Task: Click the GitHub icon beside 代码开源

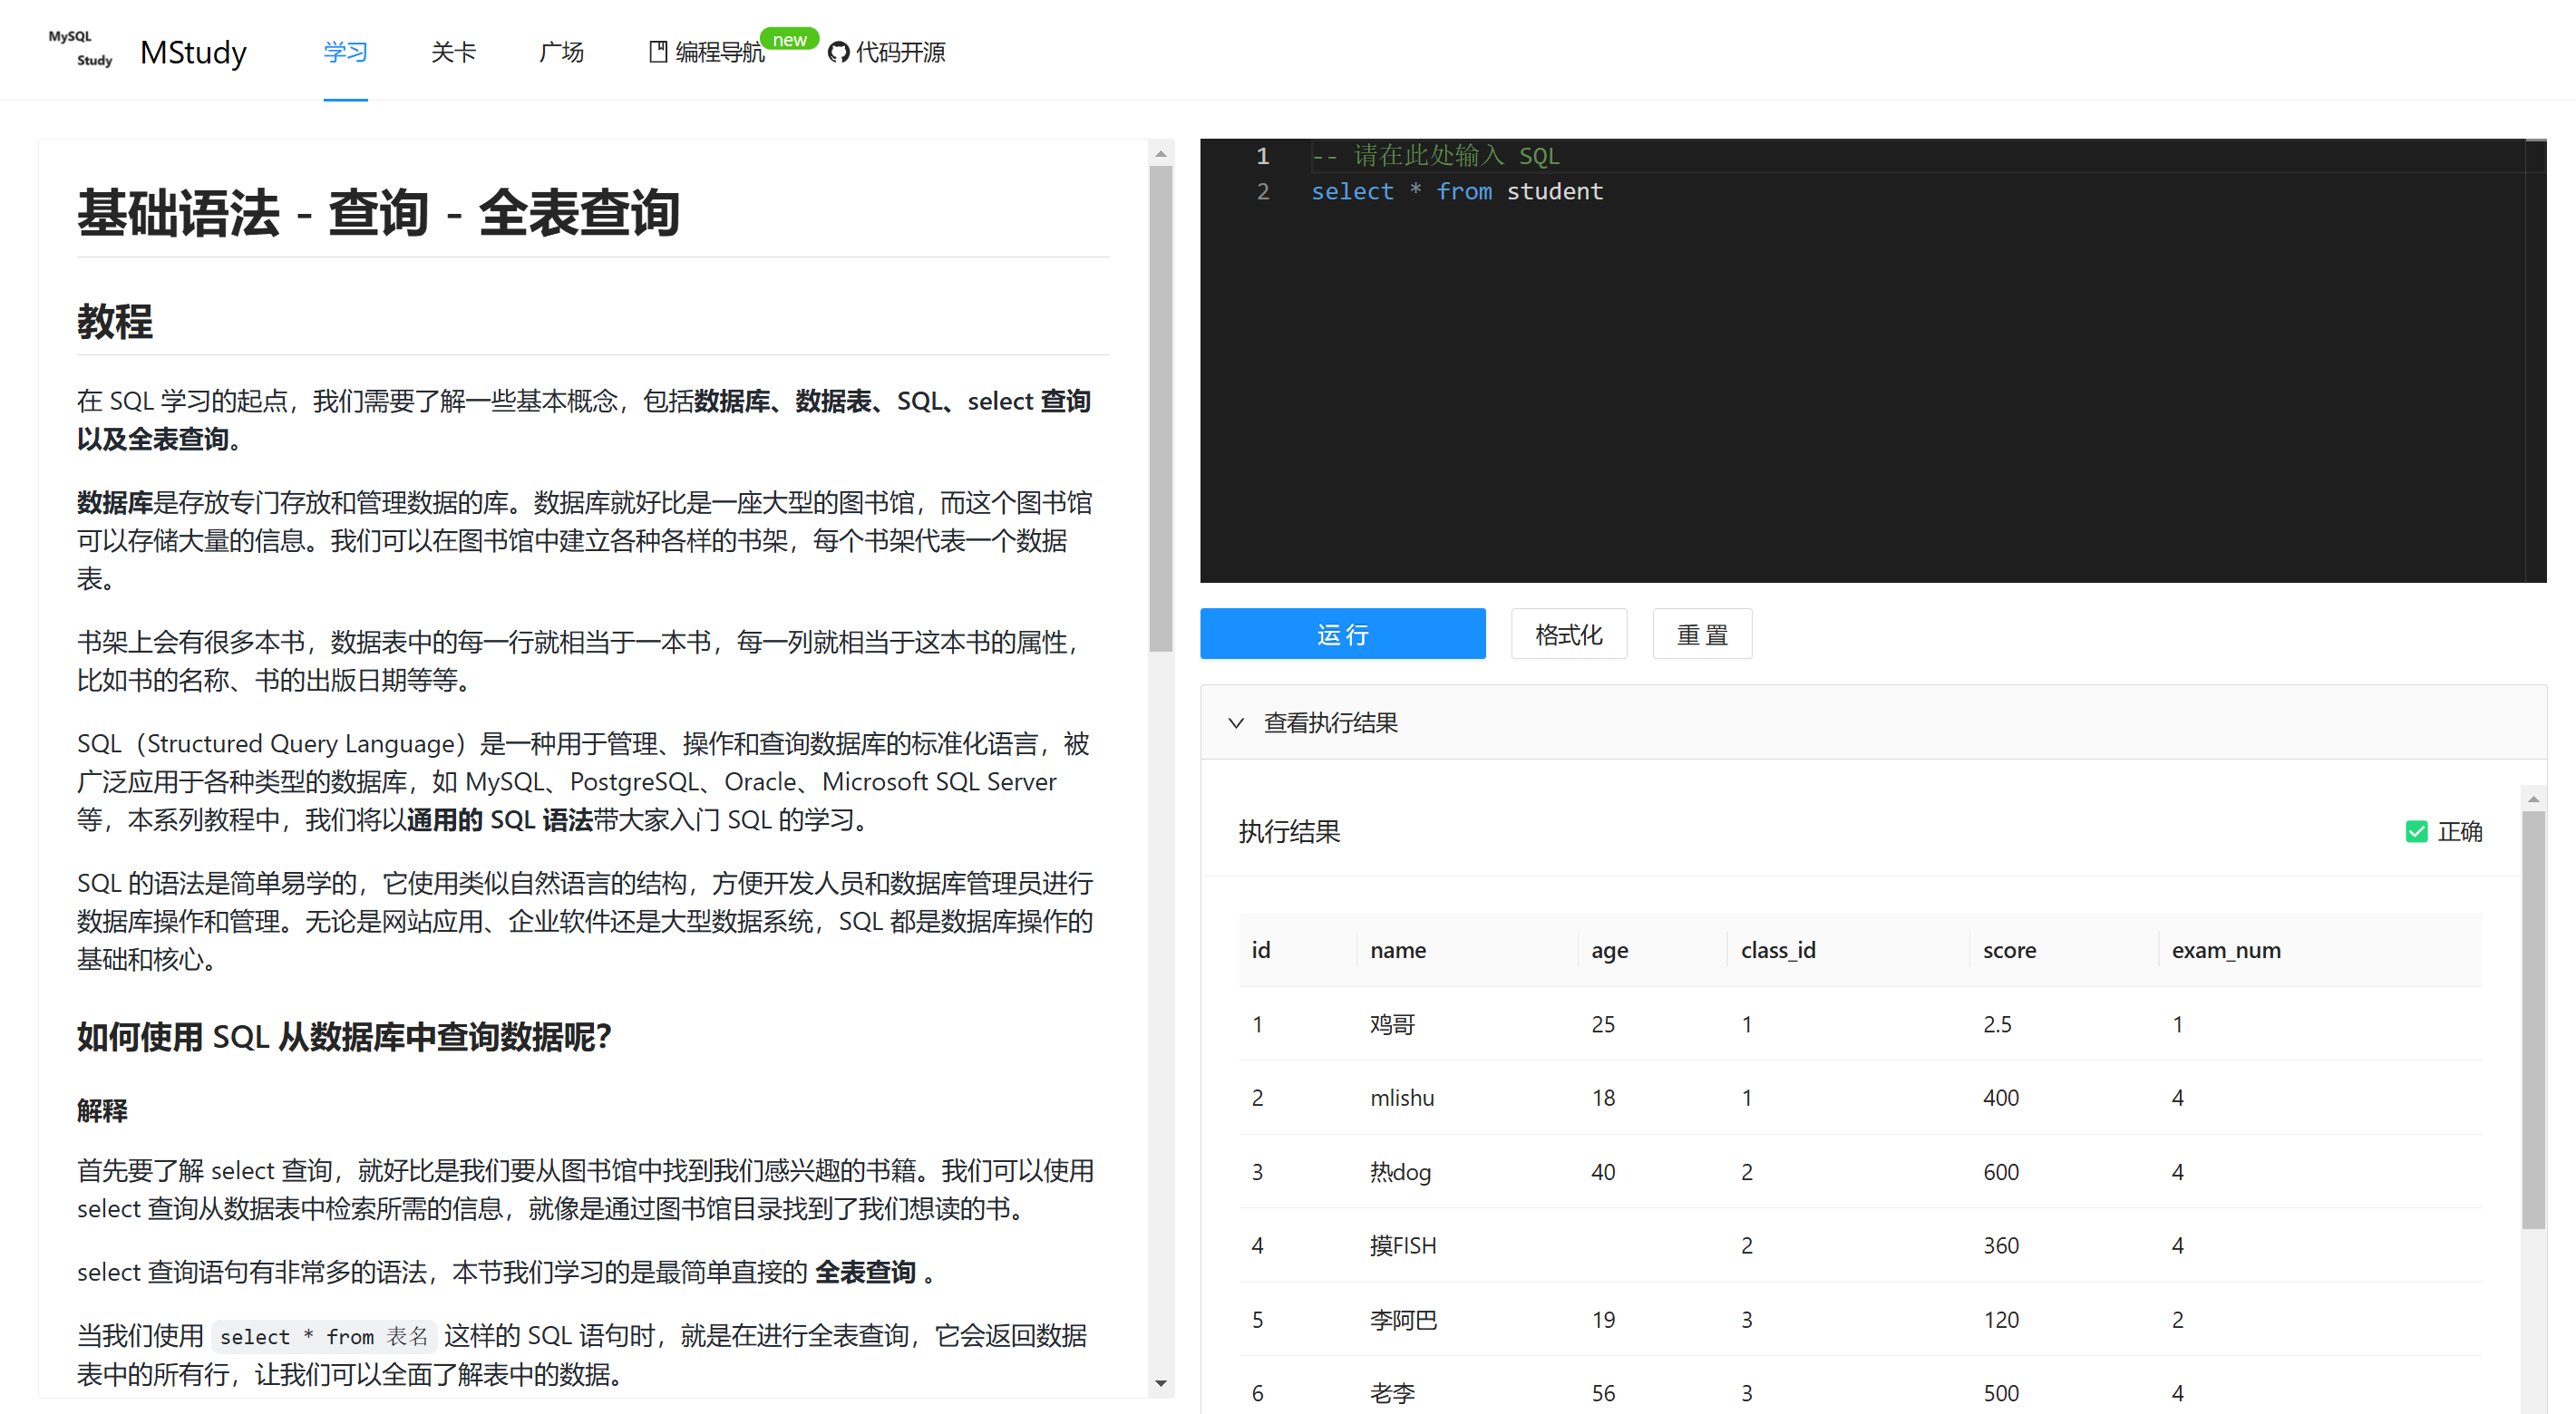Action: coord(838,52)
